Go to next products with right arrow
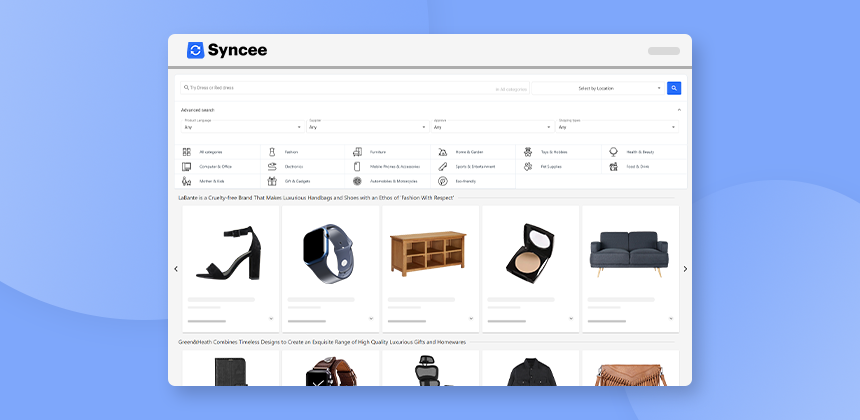 pos(685,269)
